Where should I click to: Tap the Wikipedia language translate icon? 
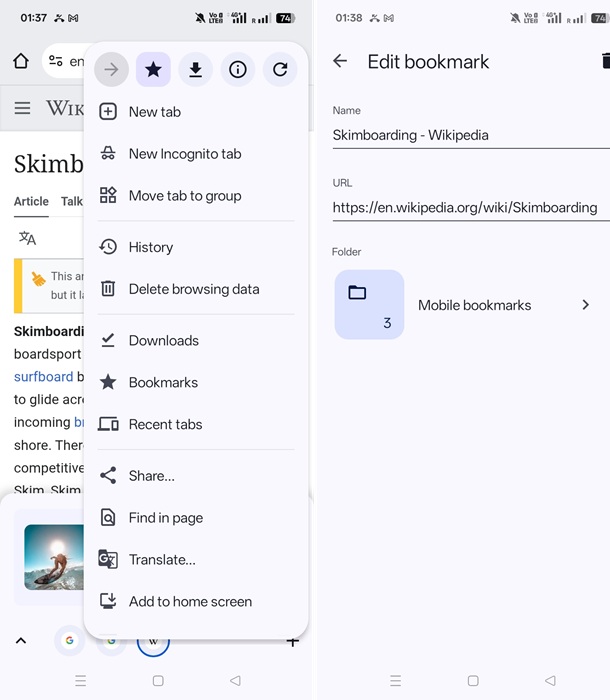coord(27,238)
